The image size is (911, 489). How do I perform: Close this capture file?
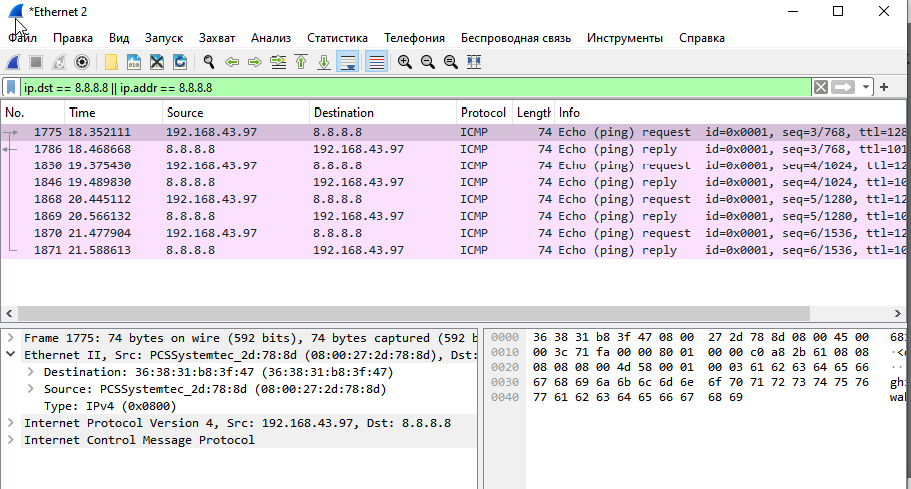pos(157,62)
